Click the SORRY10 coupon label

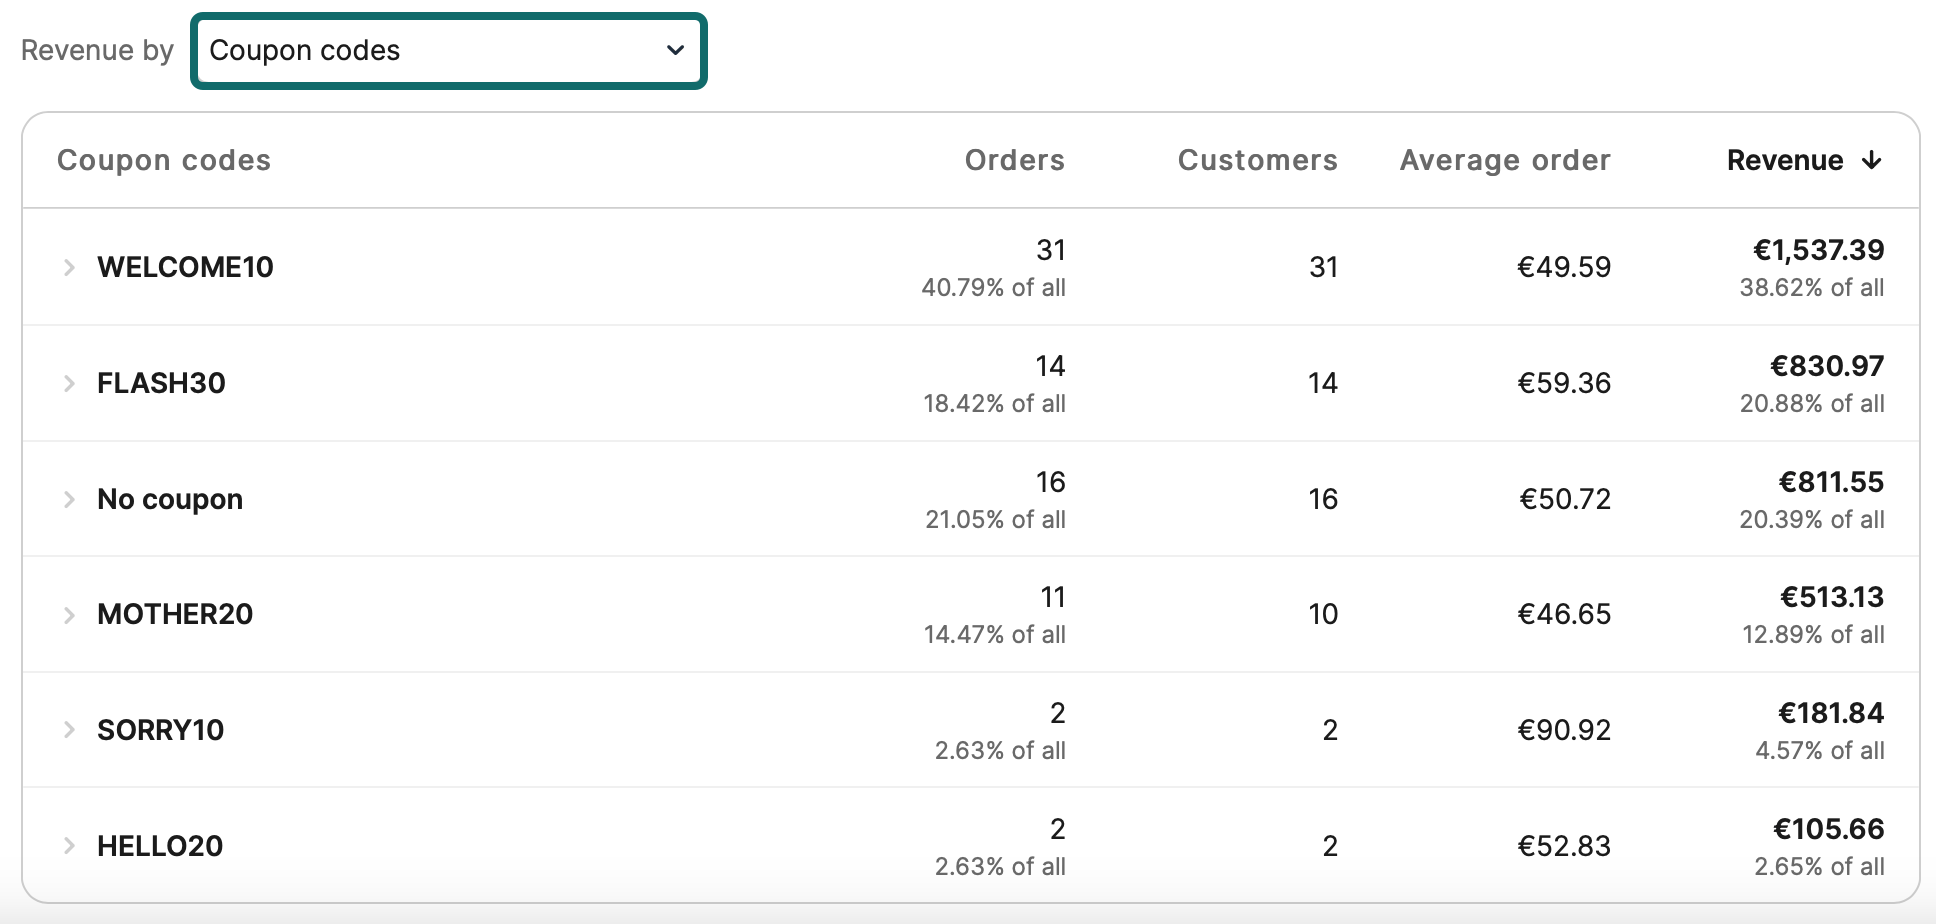(162, 730)
